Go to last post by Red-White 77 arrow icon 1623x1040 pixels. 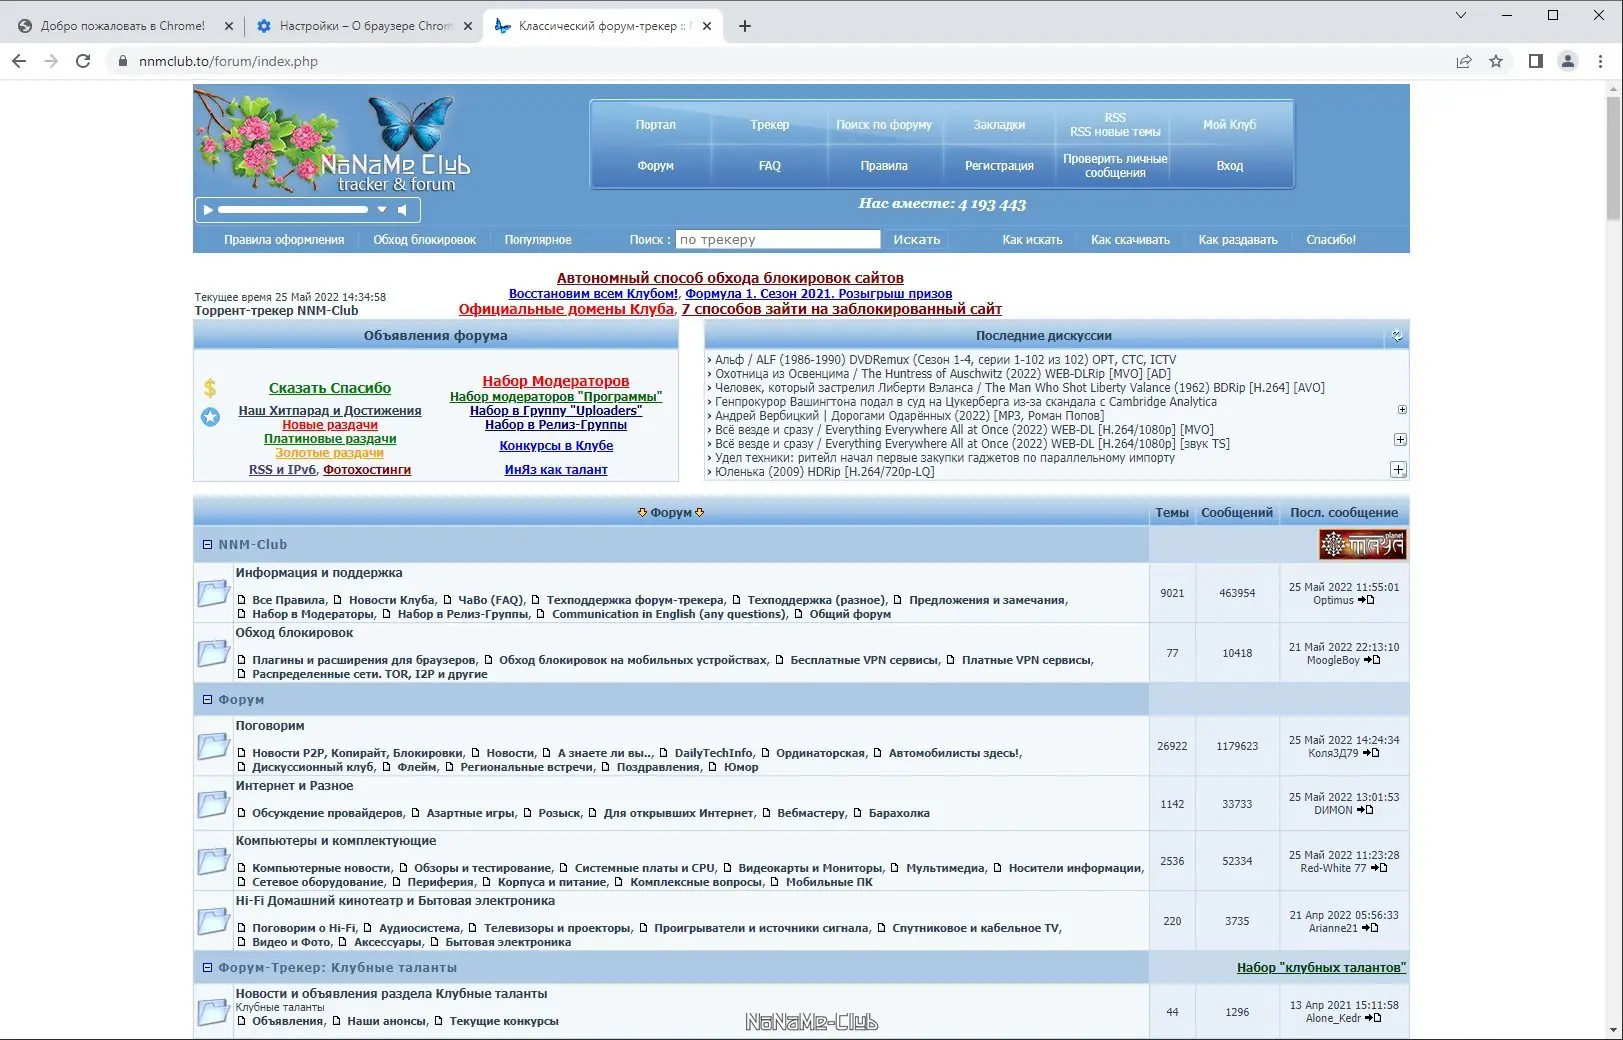click(x=1379, y=868)
